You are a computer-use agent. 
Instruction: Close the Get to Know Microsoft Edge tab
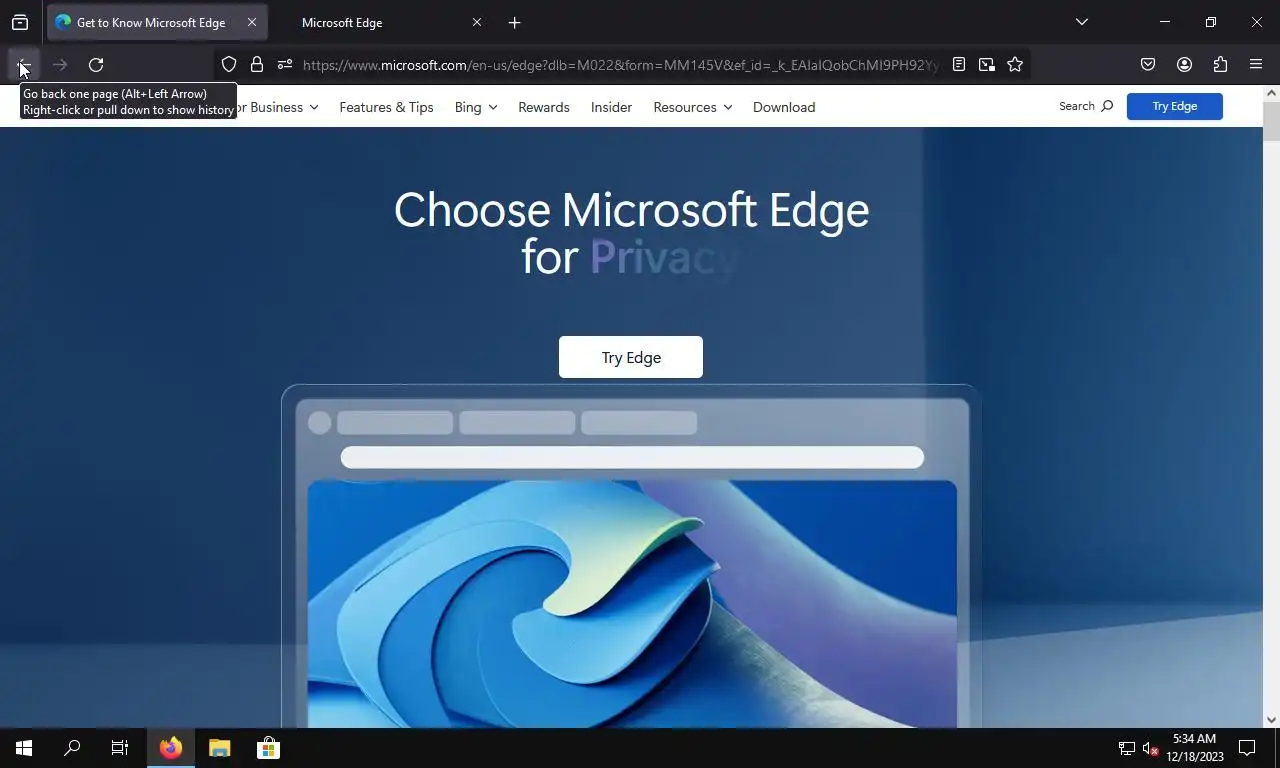252,22
